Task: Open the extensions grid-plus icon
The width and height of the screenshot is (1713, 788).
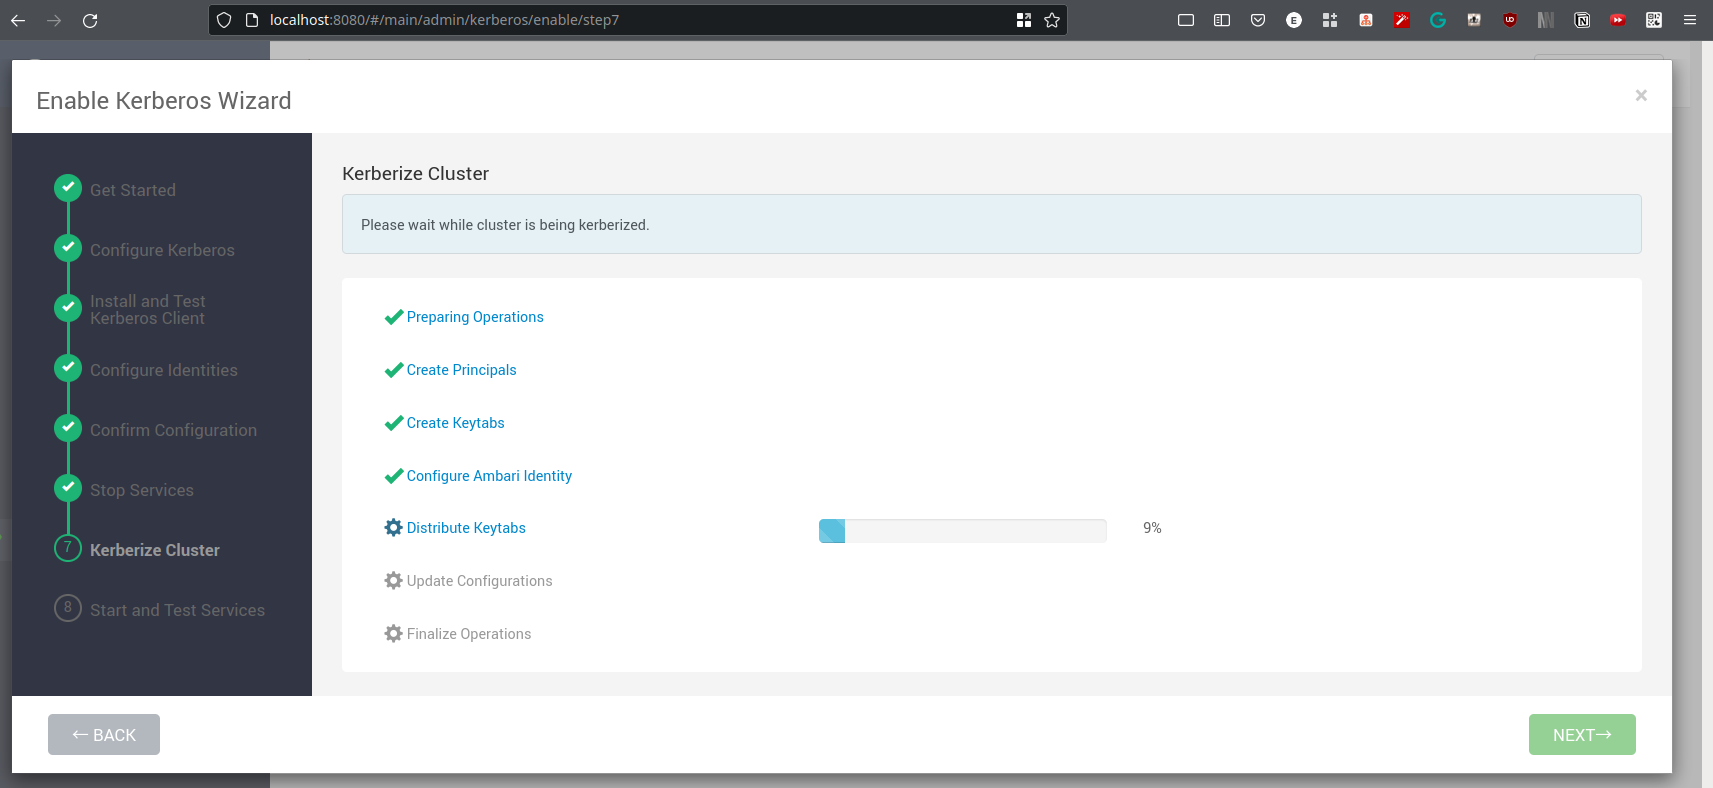Action: point(1330,20)
